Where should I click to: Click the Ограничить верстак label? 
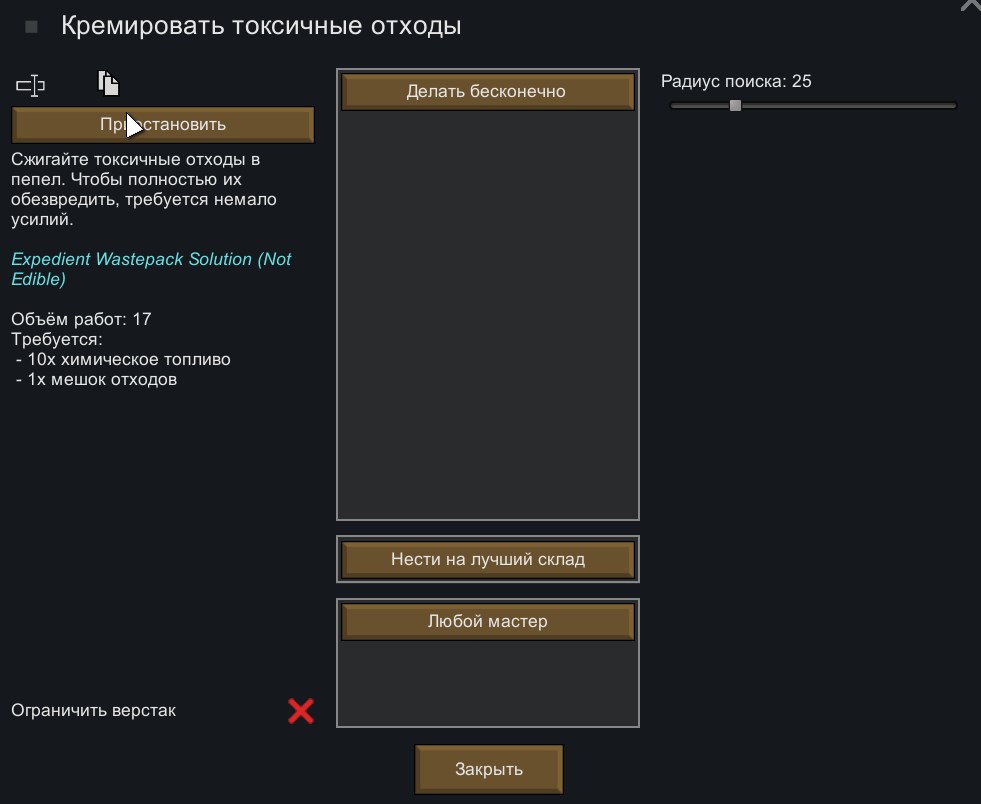tap(93, 711)
